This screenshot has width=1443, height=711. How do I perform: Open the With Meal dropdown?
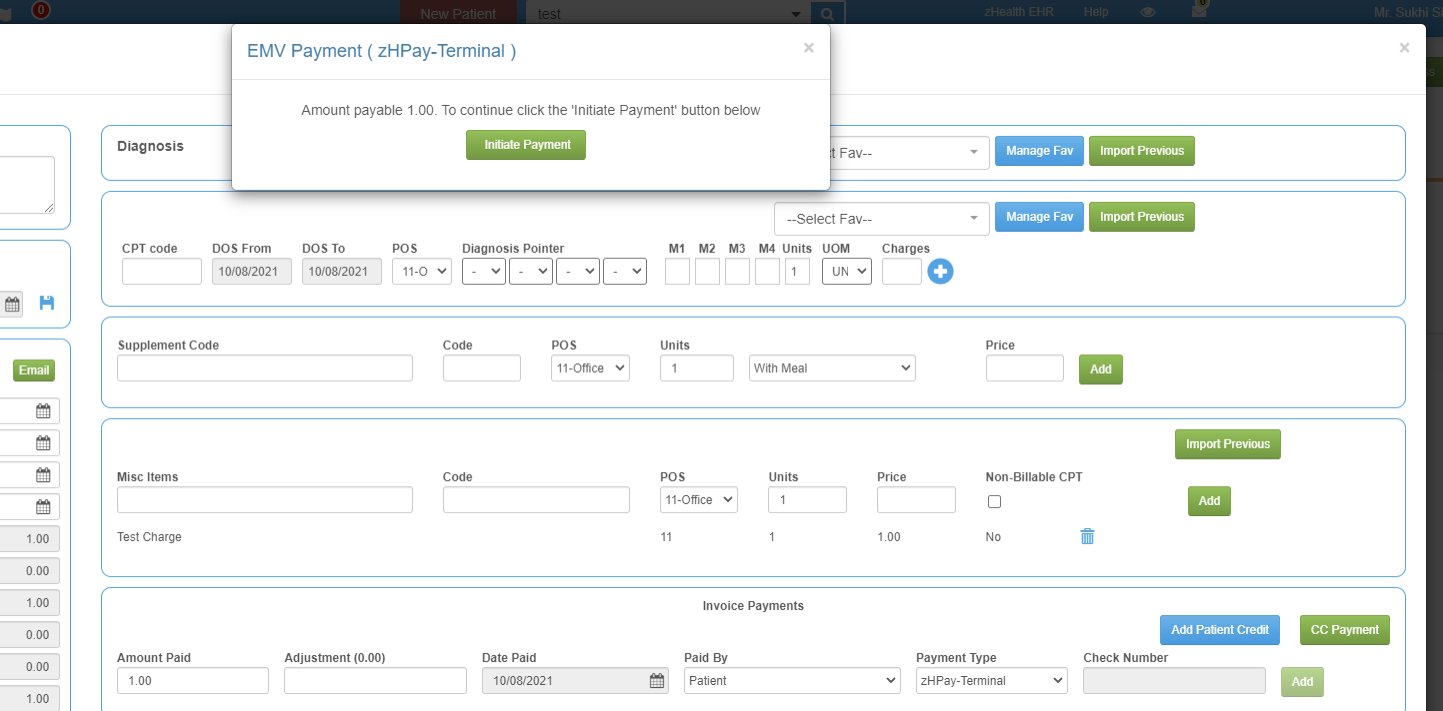pyautogui.click(x=832, y=368)
